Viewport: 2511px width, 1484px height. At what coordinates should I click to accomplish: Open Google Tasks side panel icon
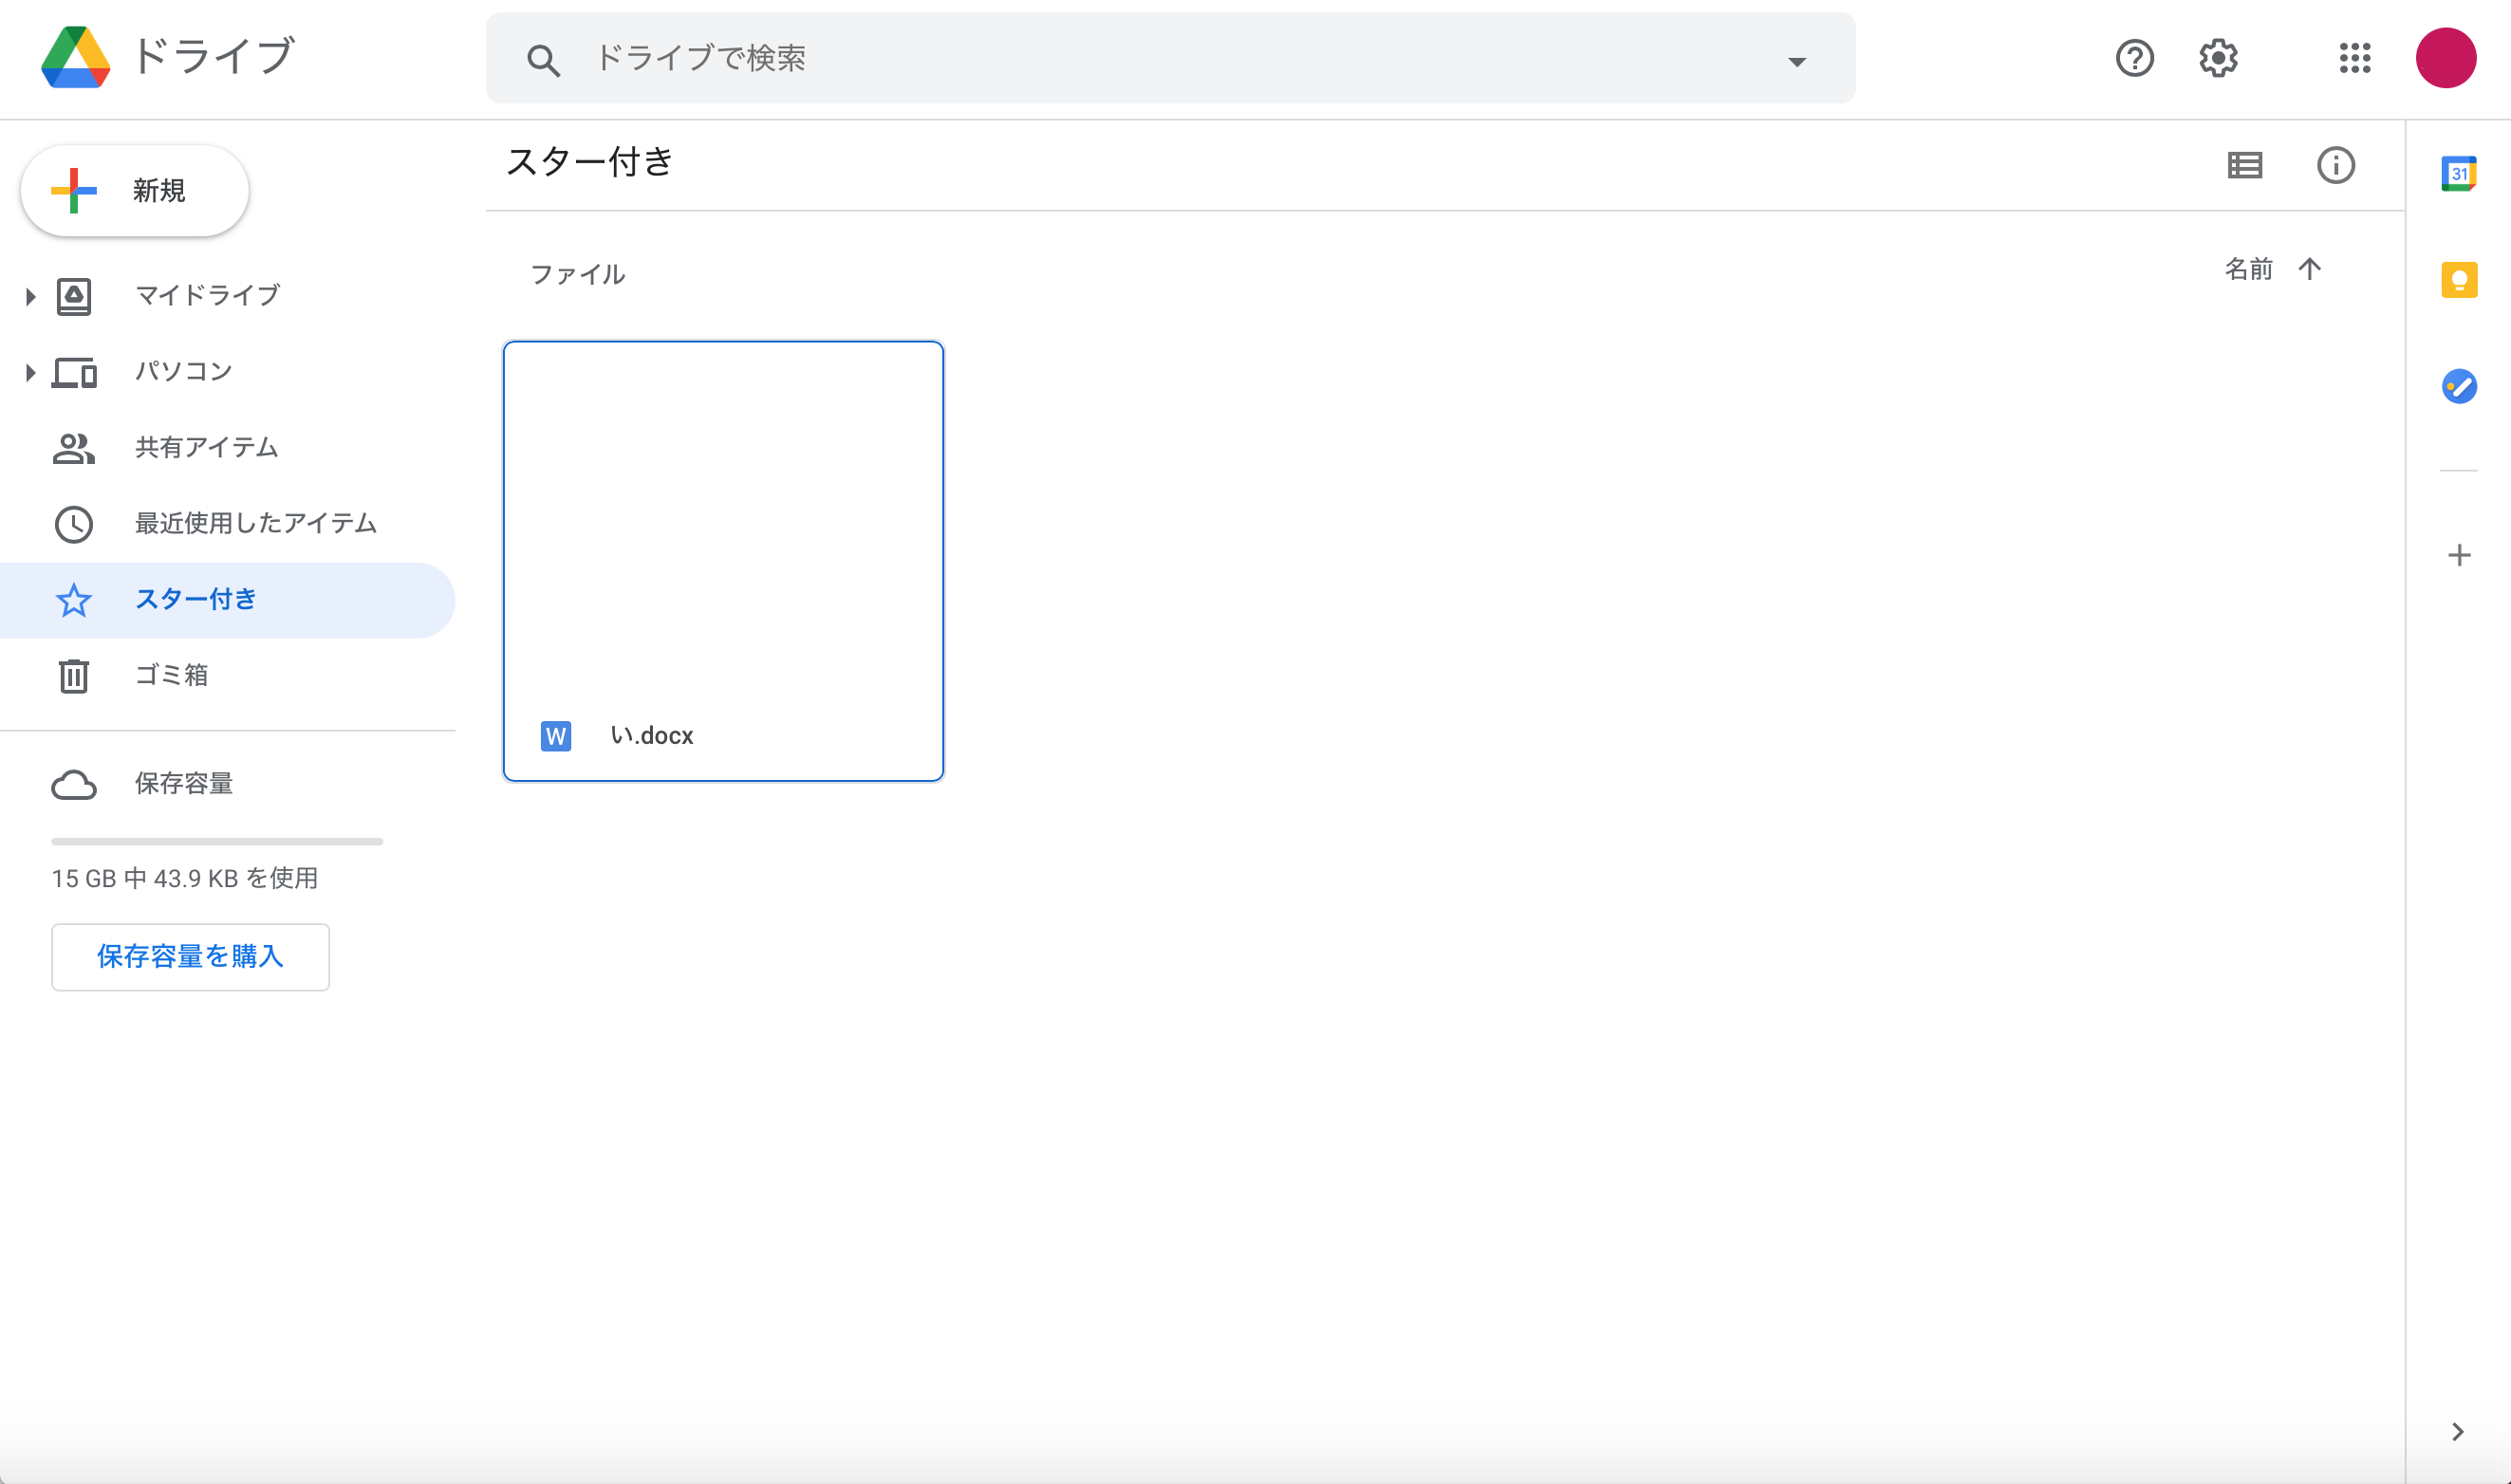(x=2459, y=386)
